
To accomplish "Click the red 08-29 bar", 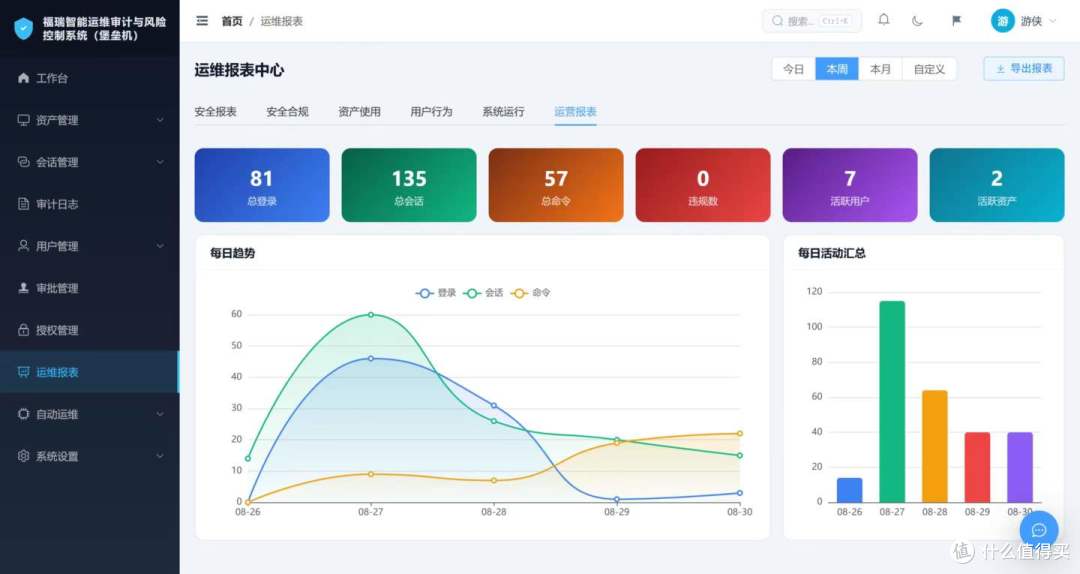I will click(977, 467).
